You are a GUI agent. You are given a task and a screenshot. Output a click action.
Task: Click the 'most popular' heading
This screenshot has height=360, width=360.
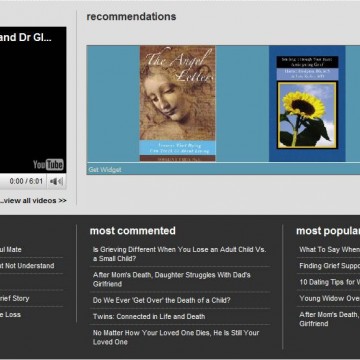[x=328, y=231]
